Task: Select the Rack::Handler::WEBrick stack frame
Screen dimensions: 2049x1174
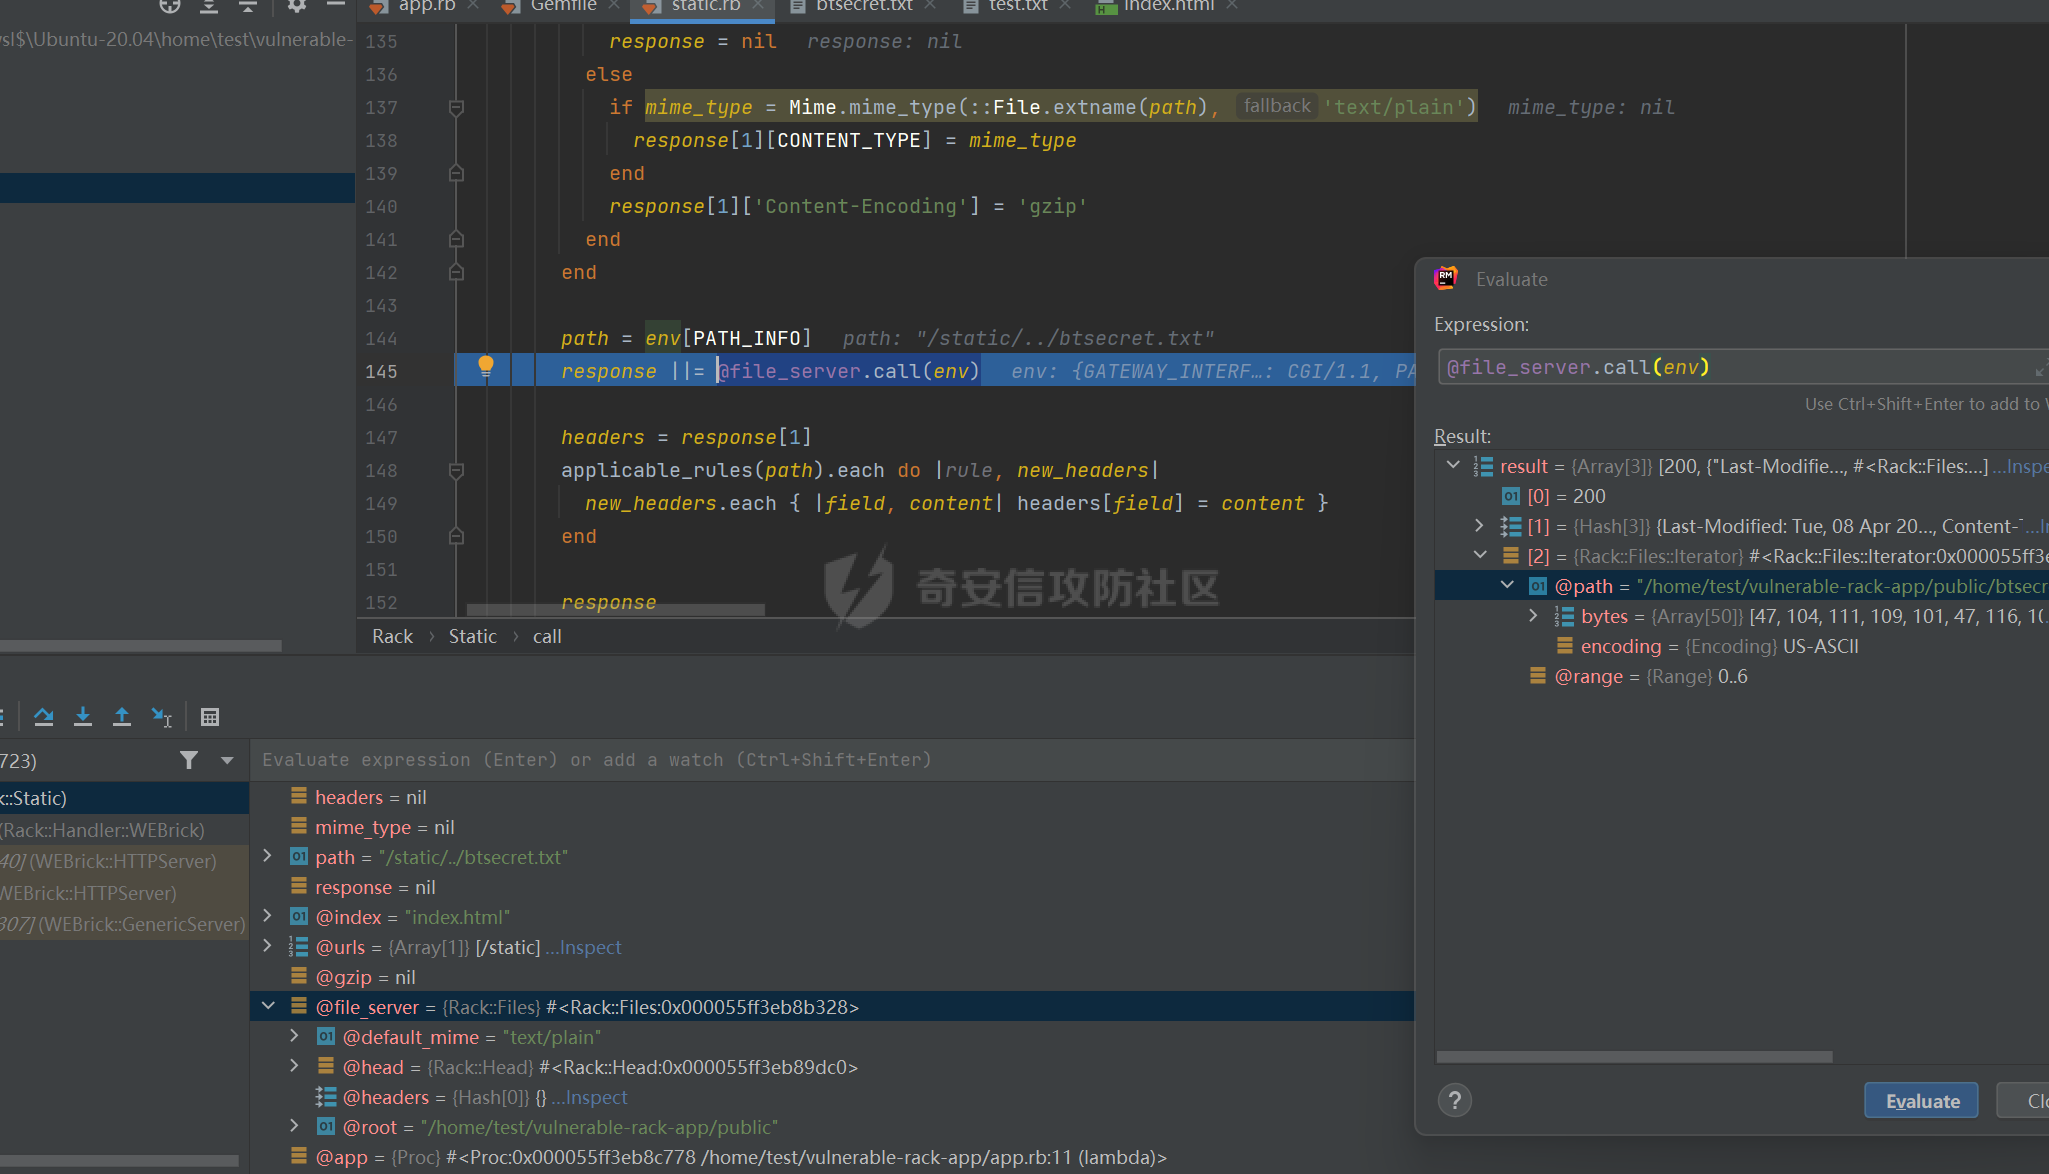Action: click(x=124, y=830)
